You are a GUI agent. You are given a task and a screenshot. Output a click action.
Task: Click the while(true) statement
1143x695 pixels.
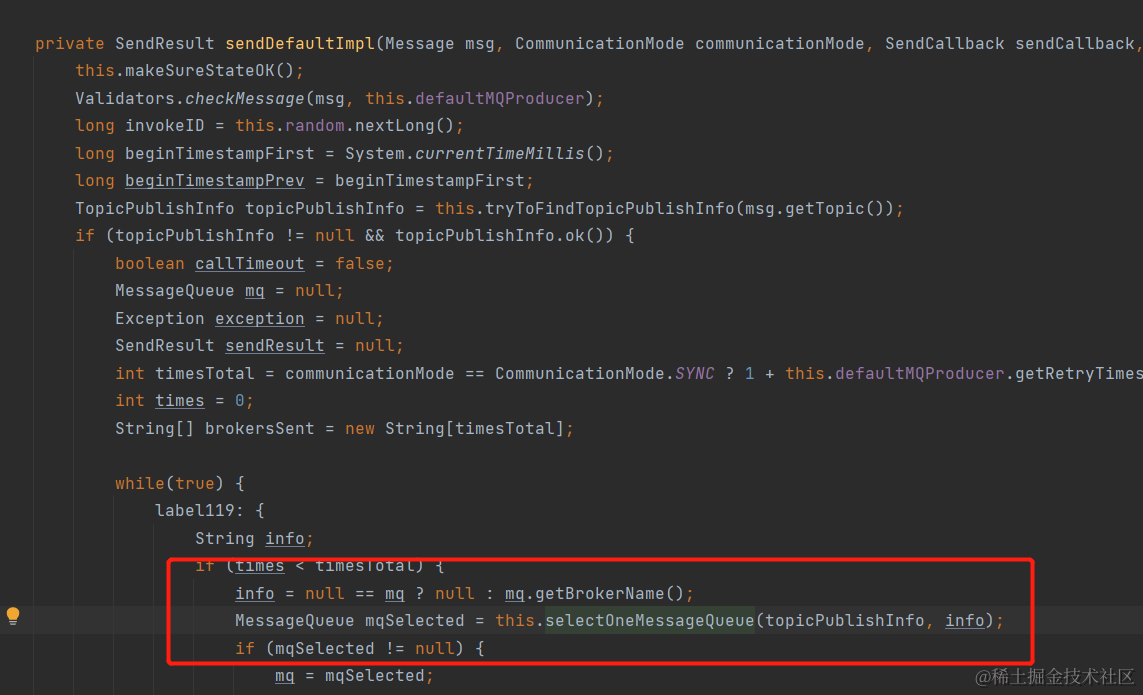pos(169,484)
